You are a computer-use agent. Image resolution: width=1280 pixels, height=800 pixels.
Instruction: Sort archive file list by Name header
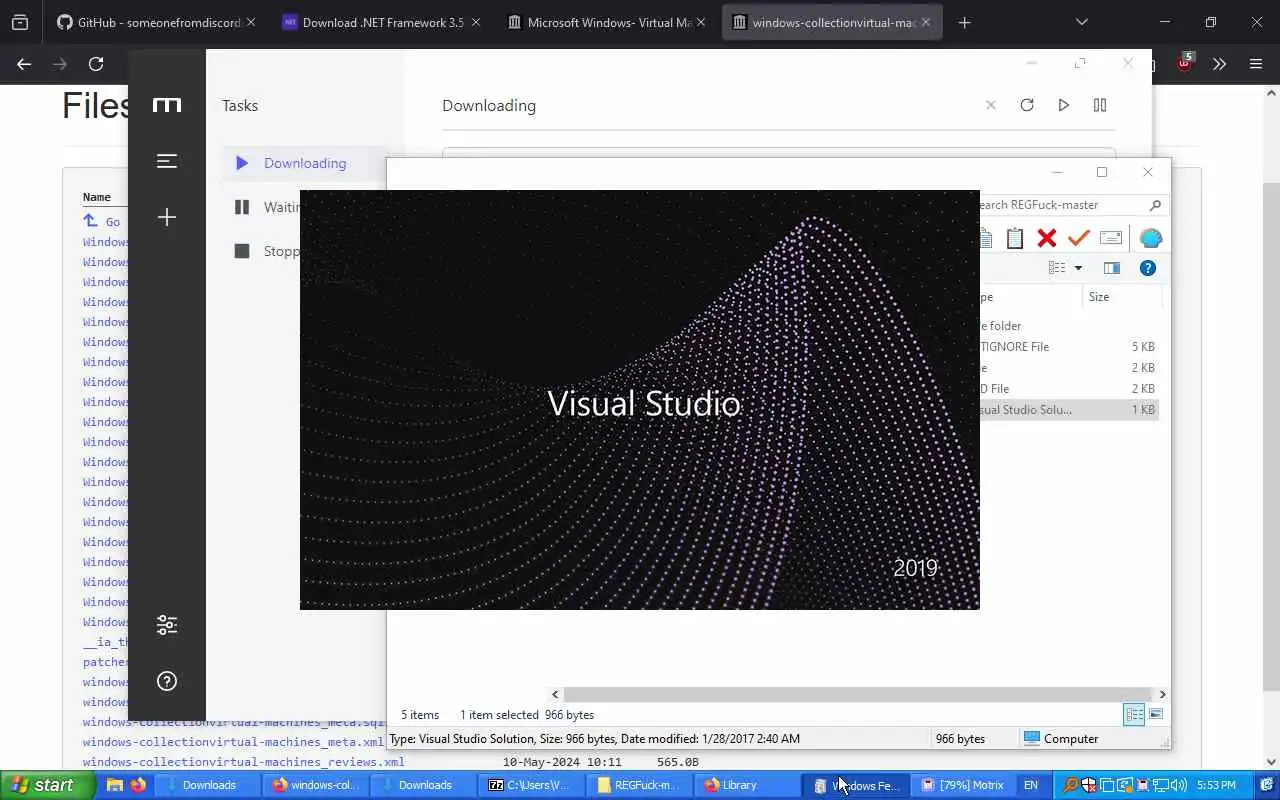click(97, 197)
